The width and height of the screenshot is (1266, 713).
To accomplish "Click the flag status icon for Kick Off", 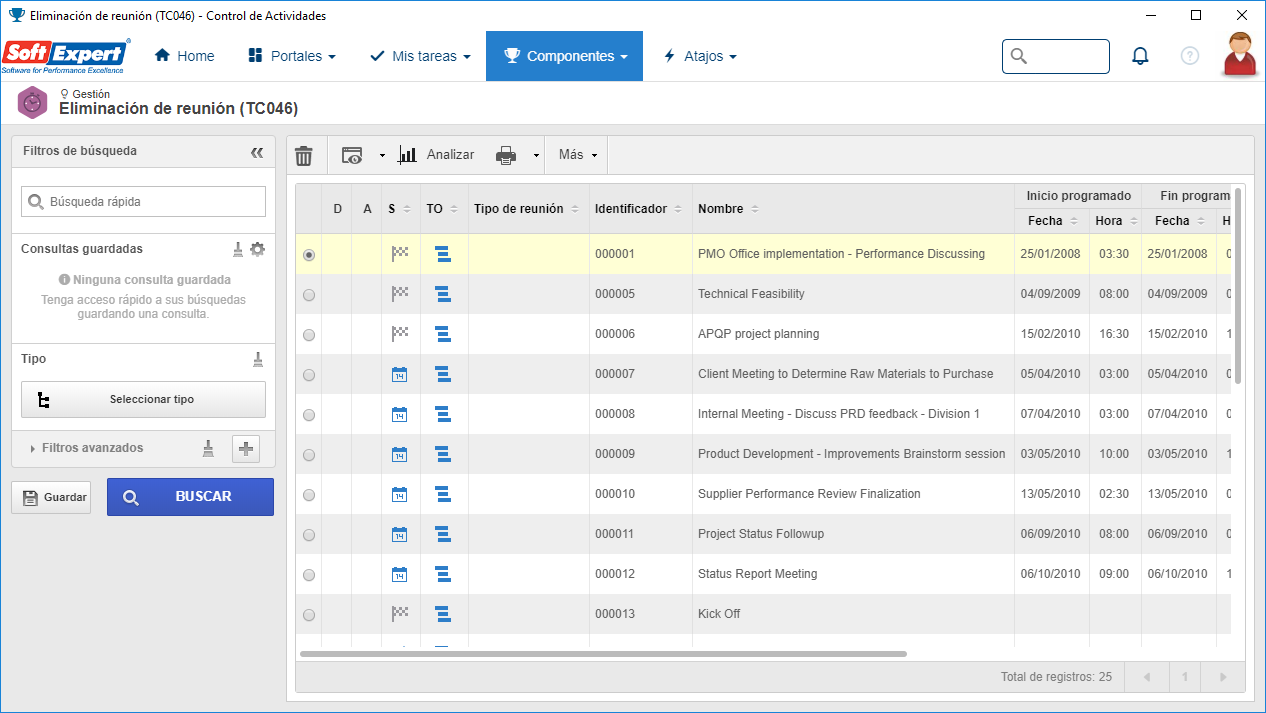I will (400, 614).
